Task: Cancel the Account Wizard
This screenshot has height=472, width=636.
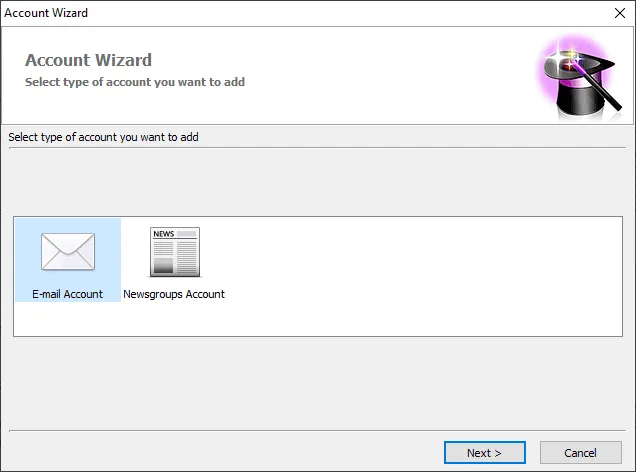Action: coord(580,453)
